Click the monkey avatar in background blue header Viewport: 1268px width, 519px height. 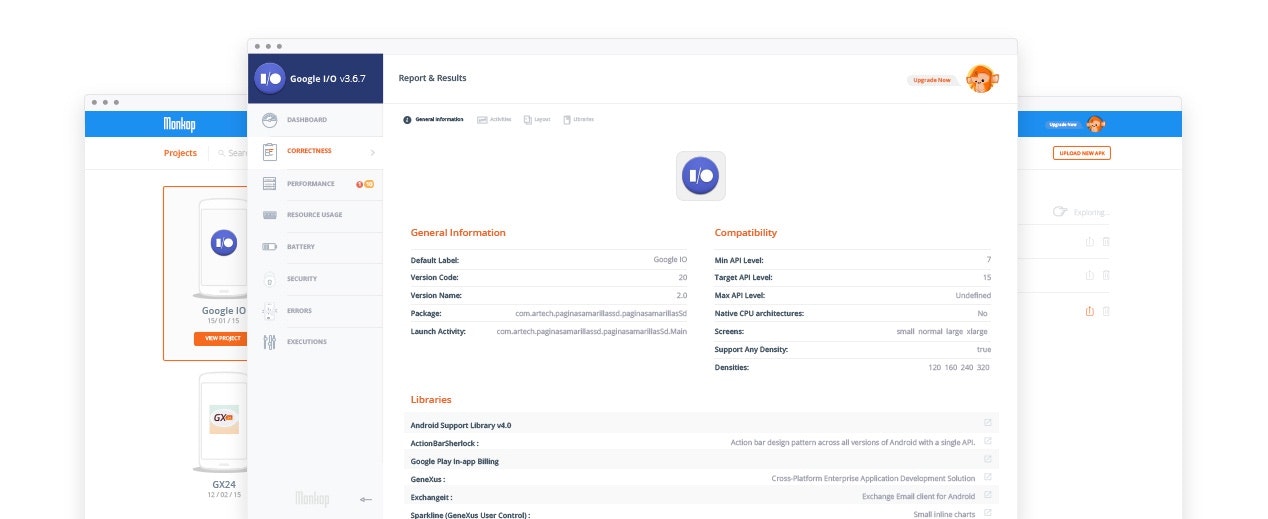[1096, 125]
